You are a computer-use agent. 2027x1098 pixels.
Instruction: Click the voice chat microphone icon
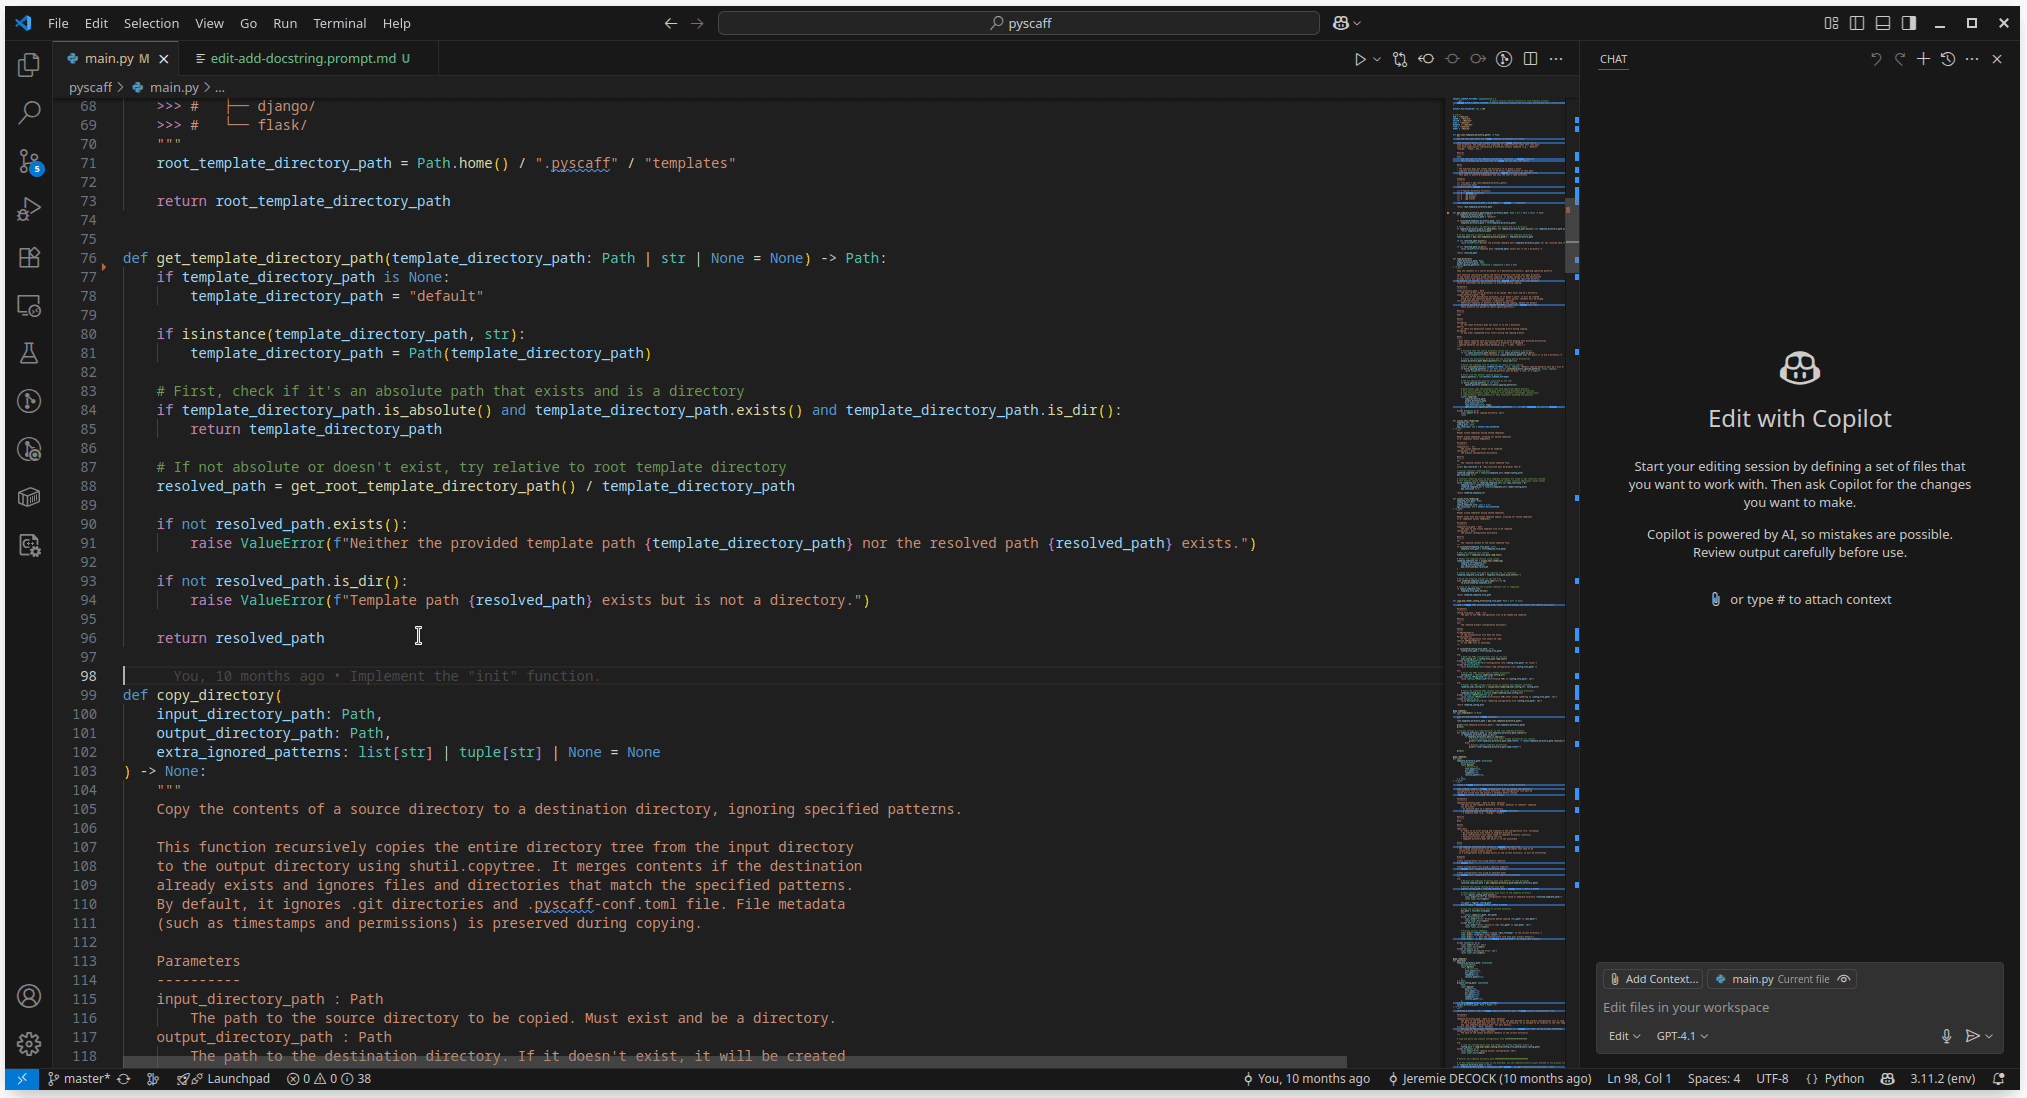1946,1036
